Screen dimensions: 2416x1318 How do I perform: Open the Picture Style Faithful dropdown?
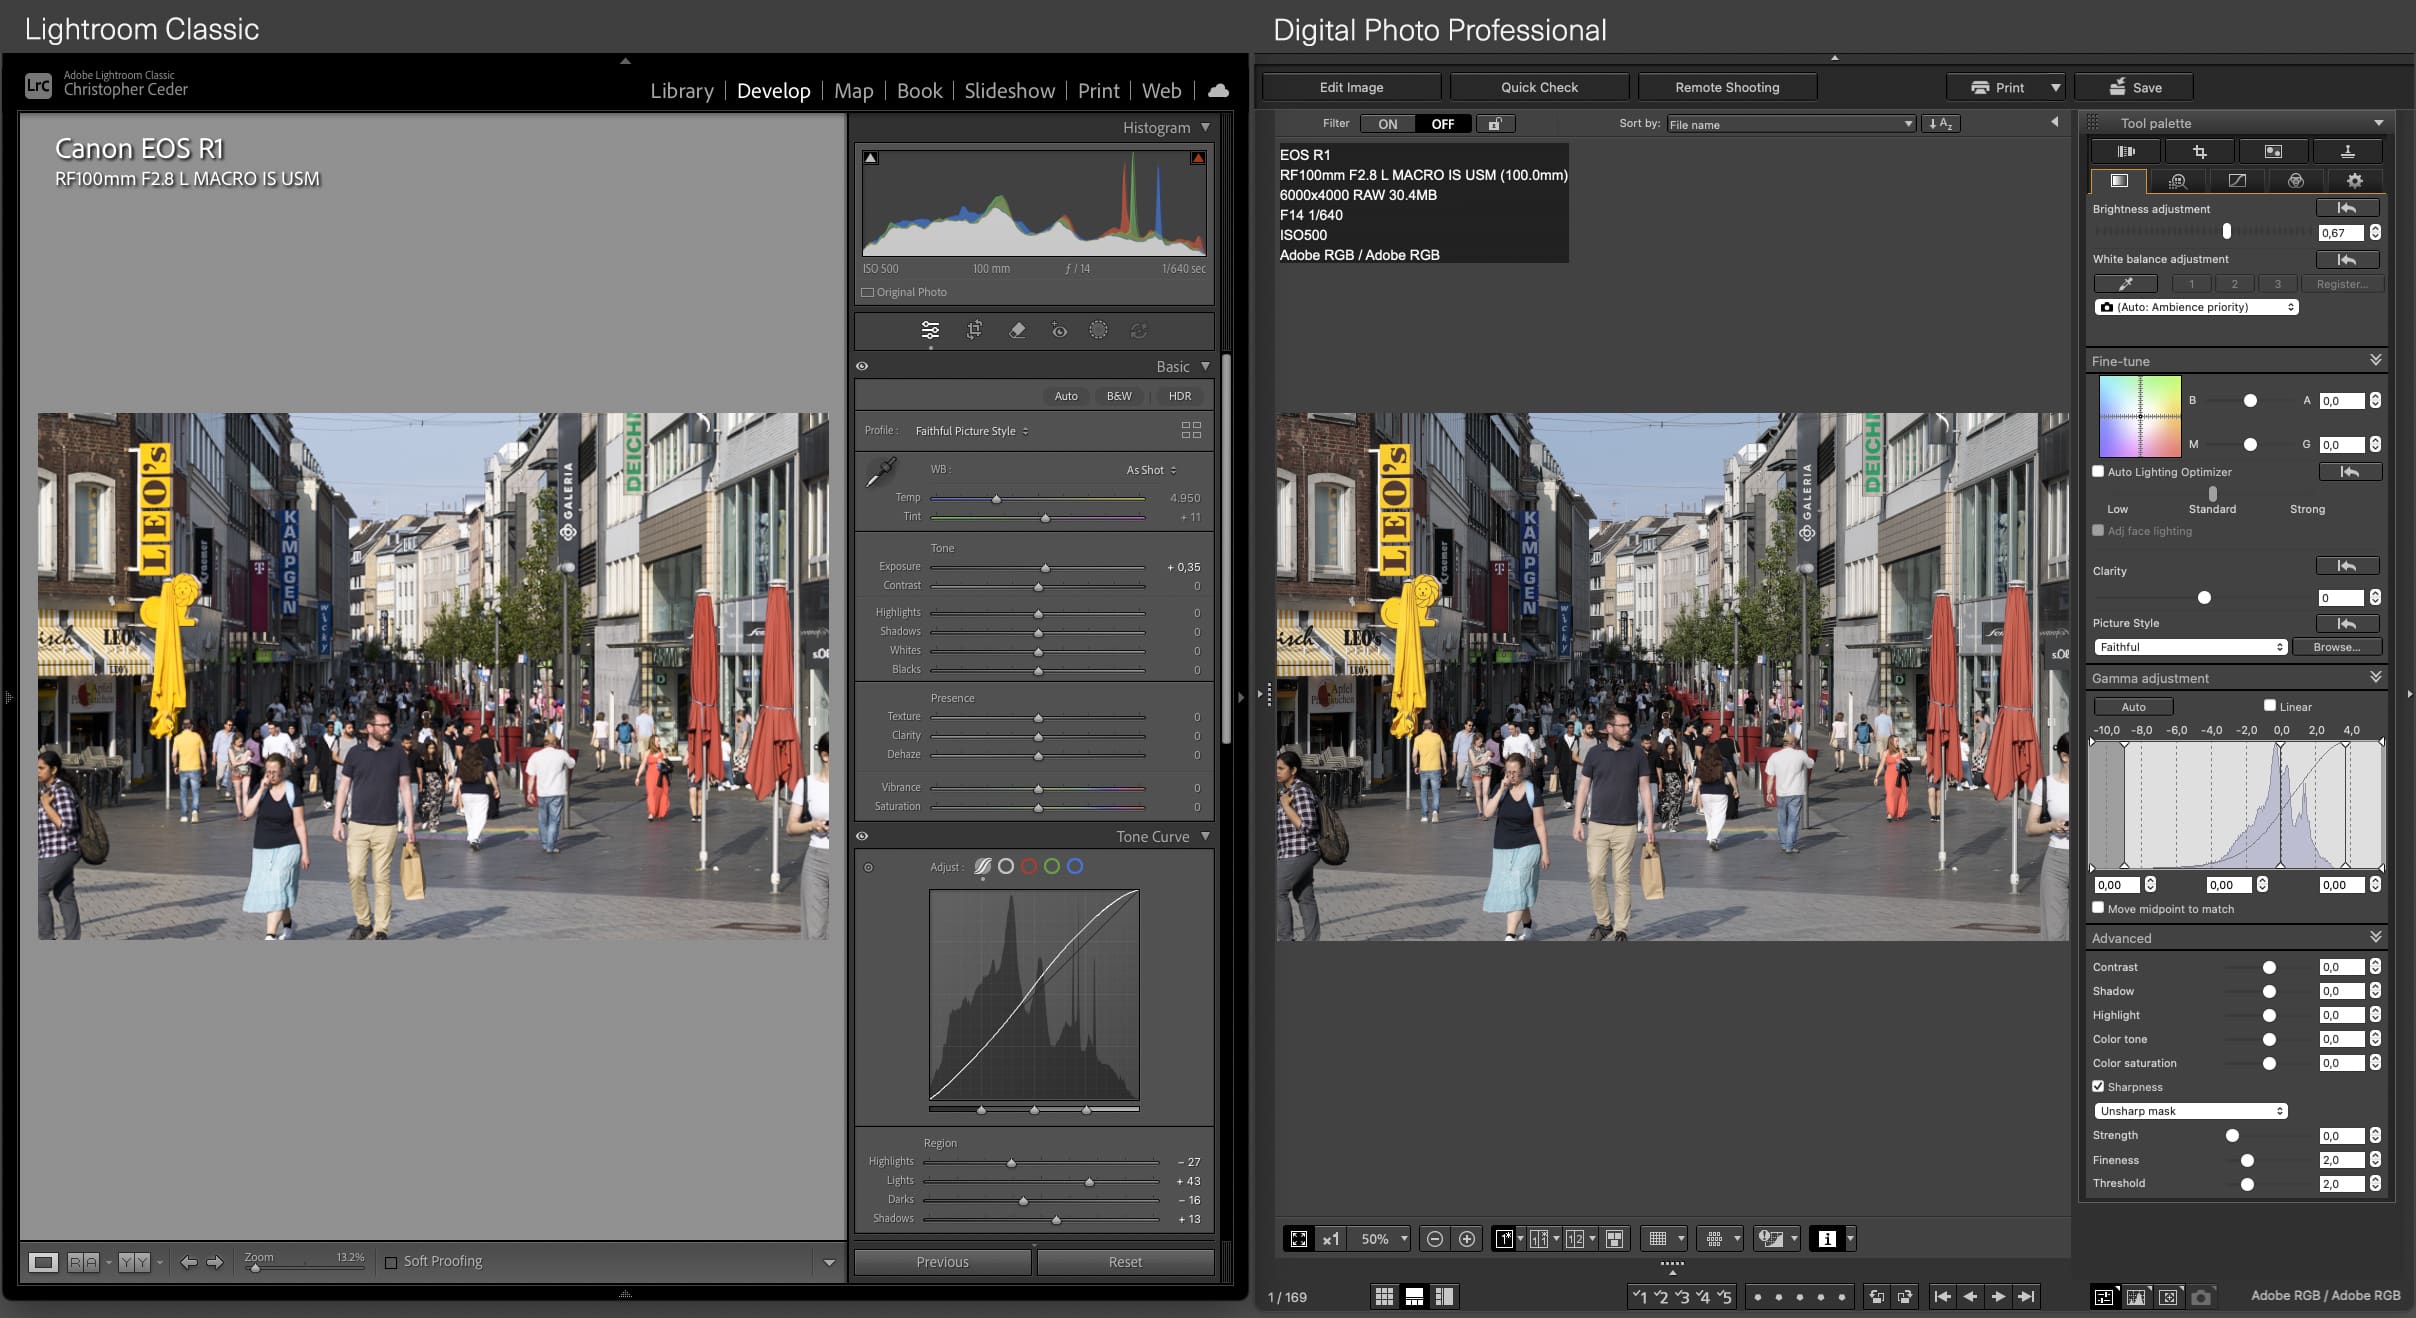2190,647
